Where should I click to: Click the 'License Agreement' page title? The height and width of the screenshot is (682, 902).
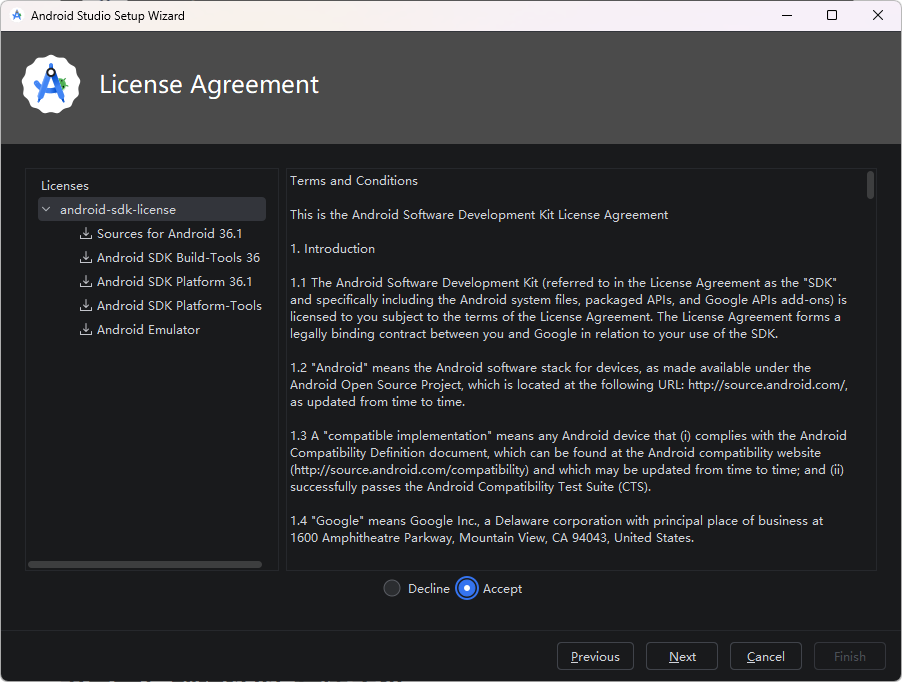click(209, 85)
